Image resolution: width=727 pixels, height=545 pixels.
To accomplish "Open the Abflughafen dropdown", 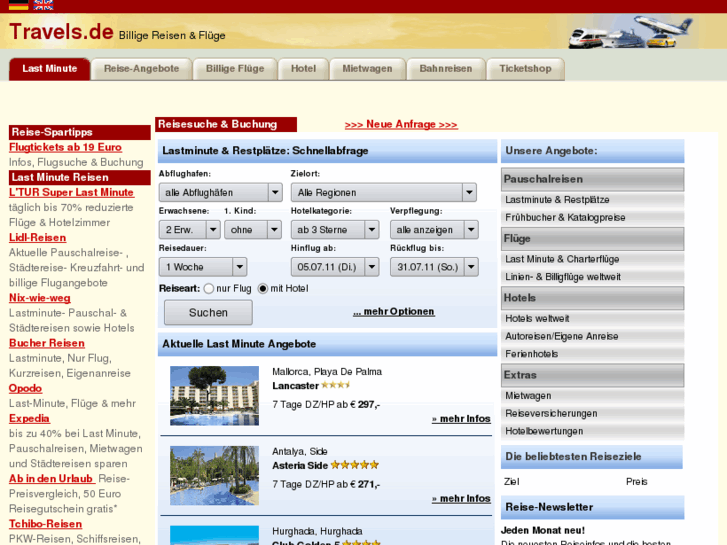I will [220, 192].
